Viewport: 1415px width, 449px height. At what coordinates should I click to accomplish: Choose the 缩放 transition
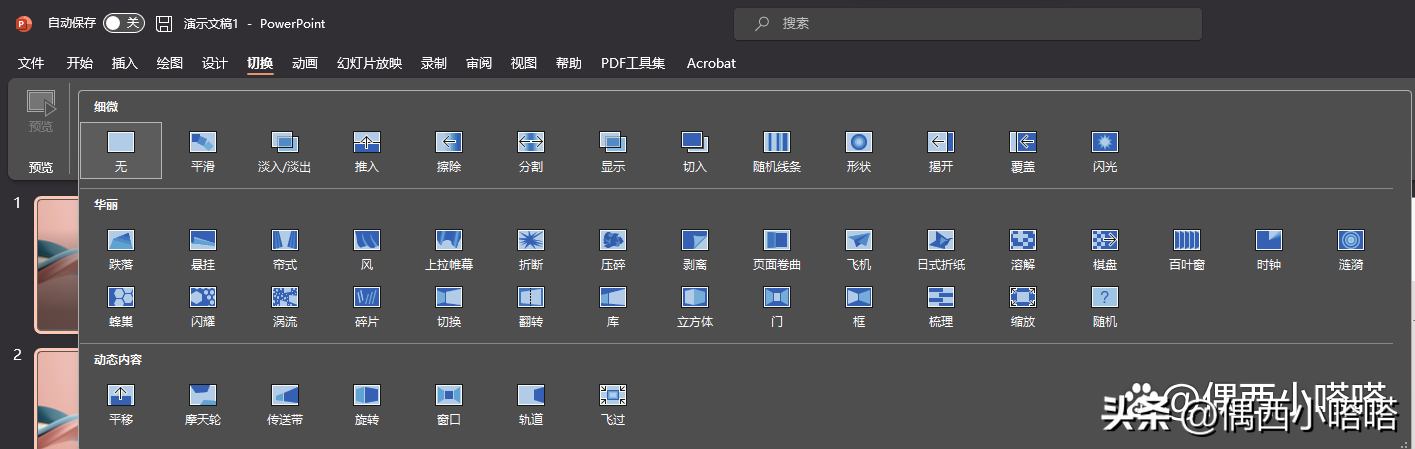1023,307
